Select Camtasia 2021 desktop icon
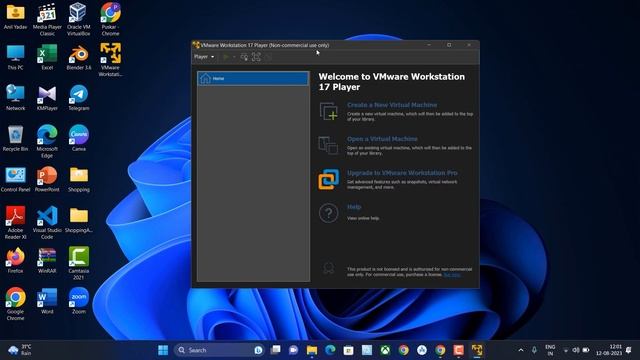This screenshot has width=640, height=360. (78, 263)
